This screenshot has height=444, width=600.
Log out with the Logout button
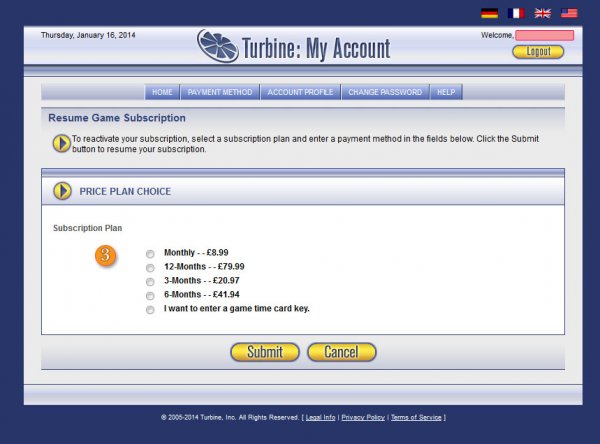[x=538, y=52]
